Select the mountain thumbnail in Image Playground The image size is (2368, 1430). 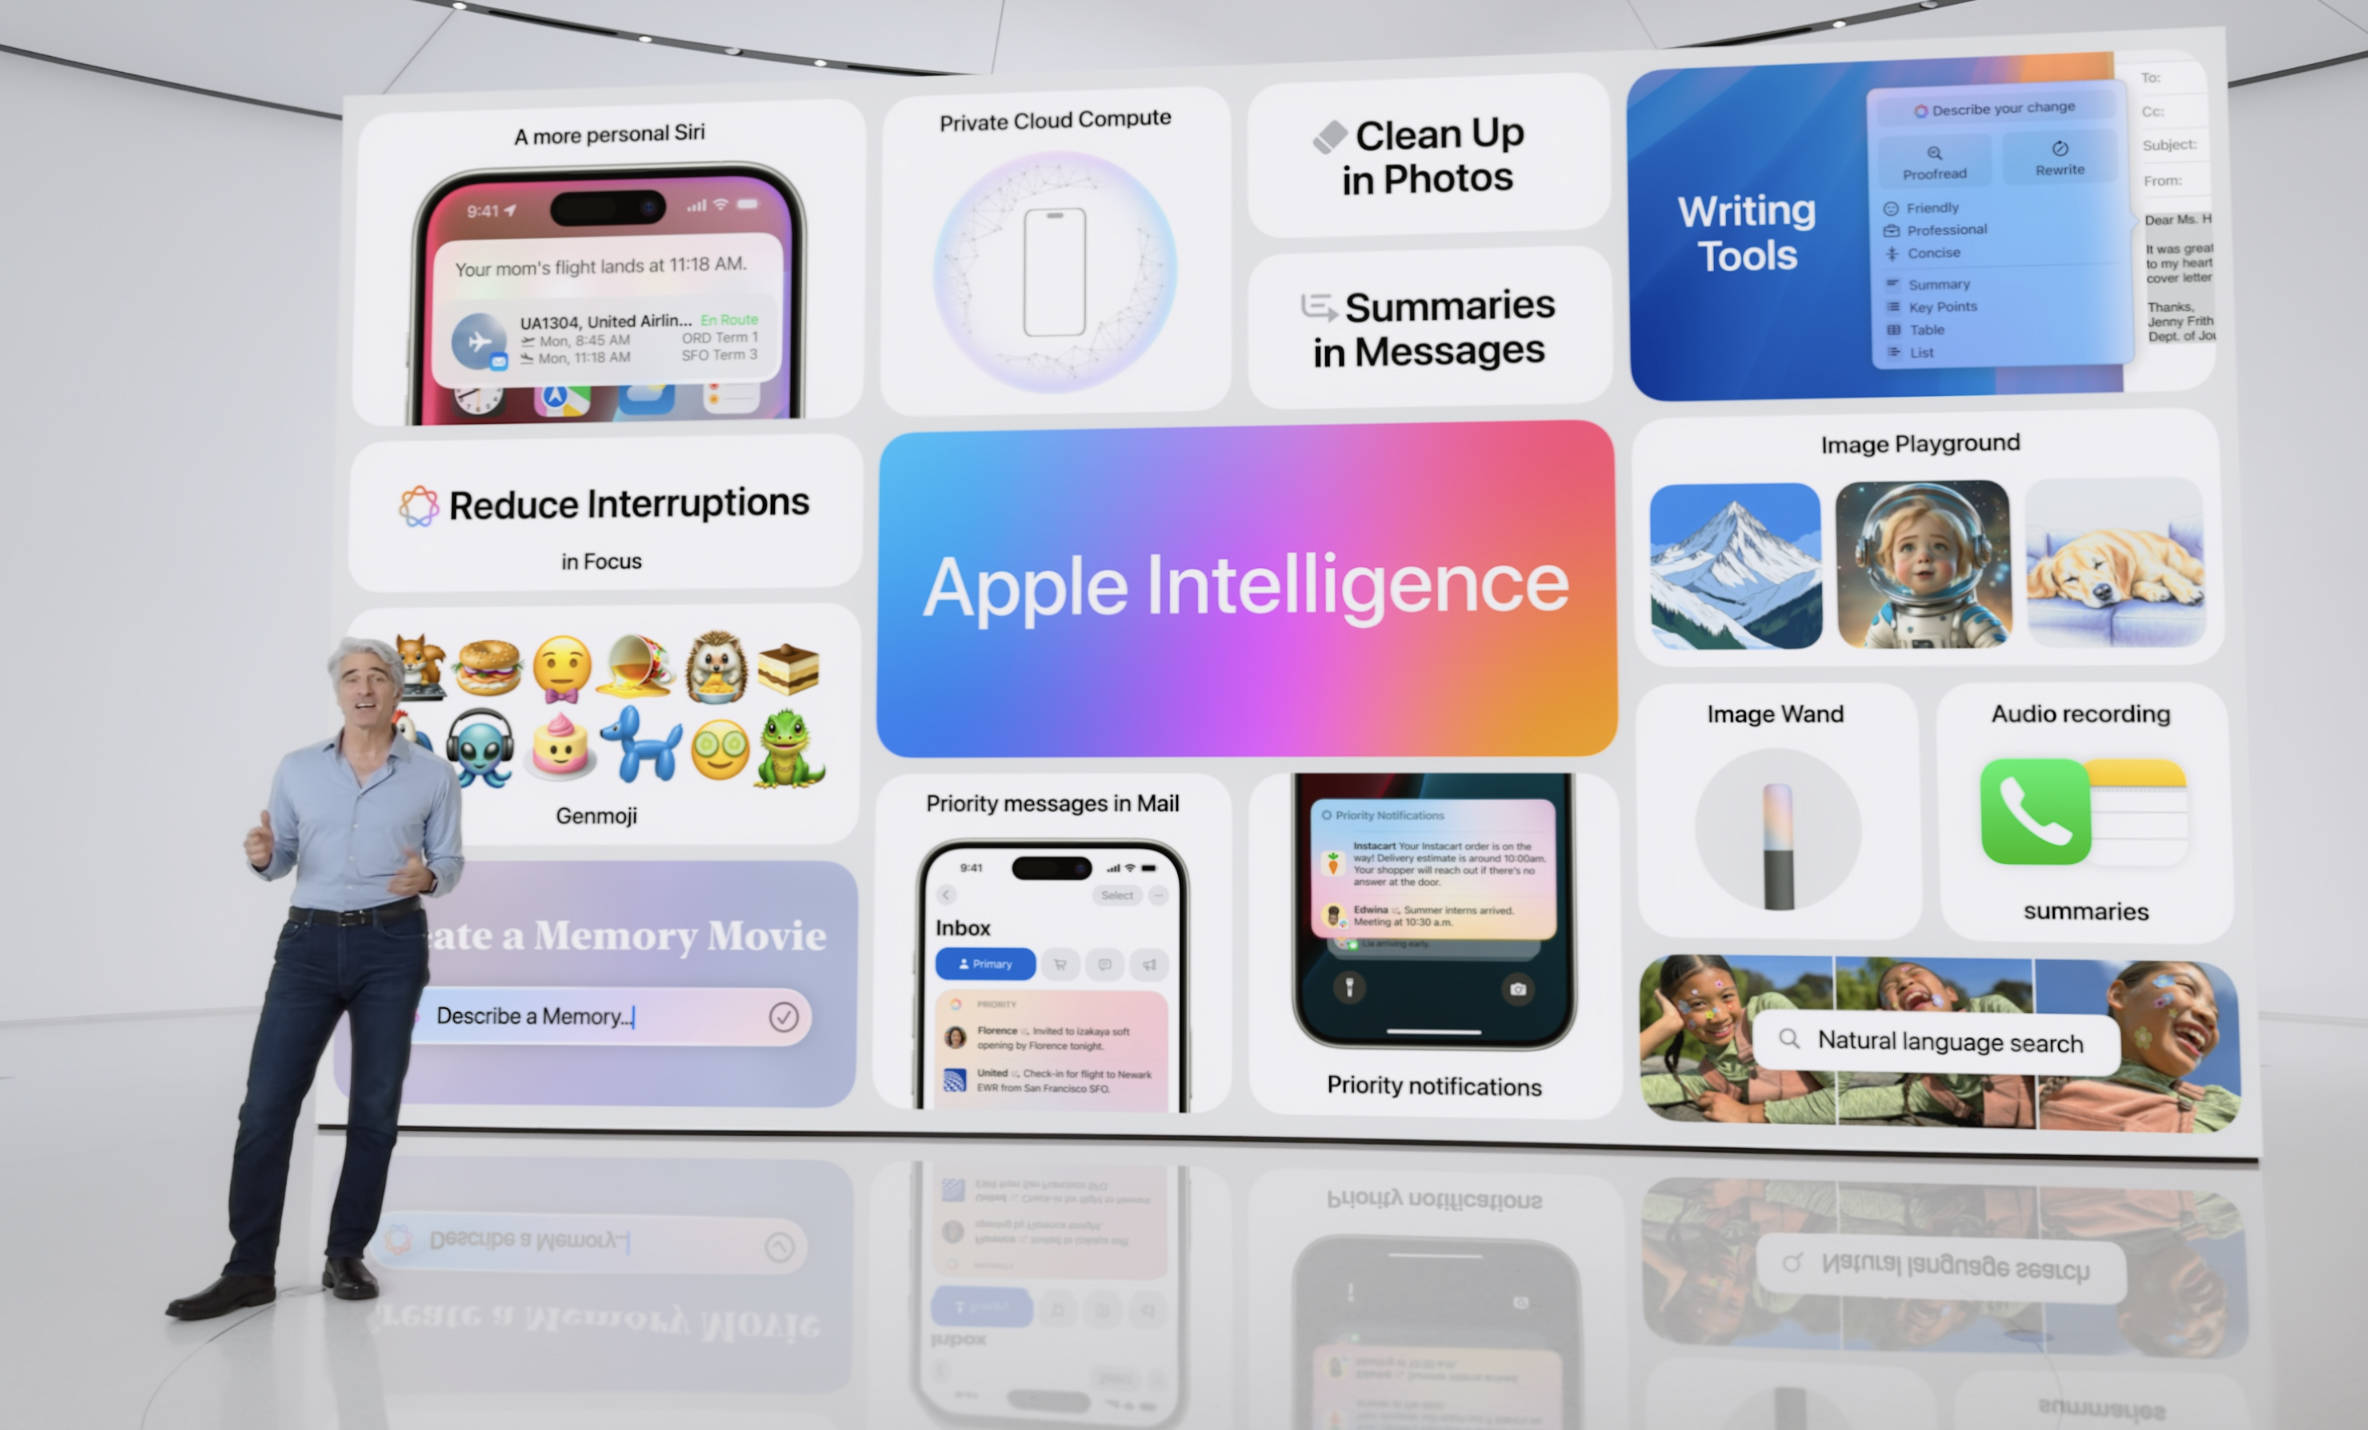point(1734,567)
